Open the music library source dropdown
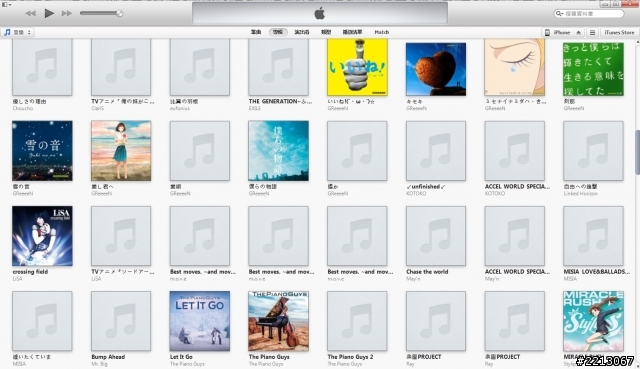The image size is (640, 369). coord(18,32)
